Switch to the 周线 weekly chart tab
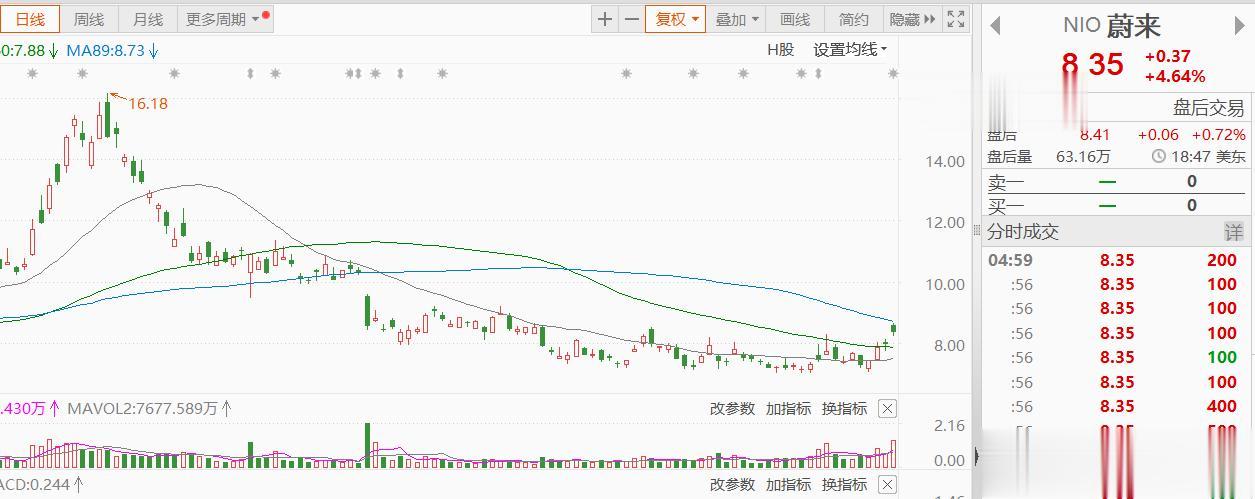The image size is (1255, 499). click(x=89, y=19)
